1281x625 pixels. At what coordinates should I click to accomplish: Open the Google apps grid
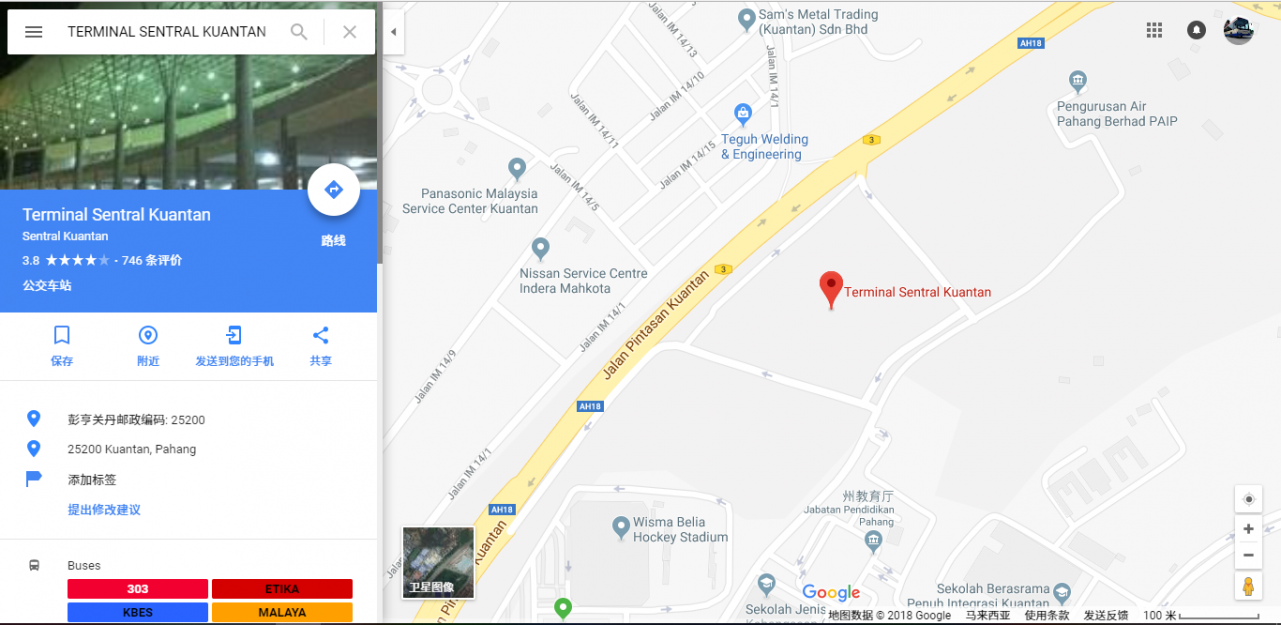tap(1154, 30)
